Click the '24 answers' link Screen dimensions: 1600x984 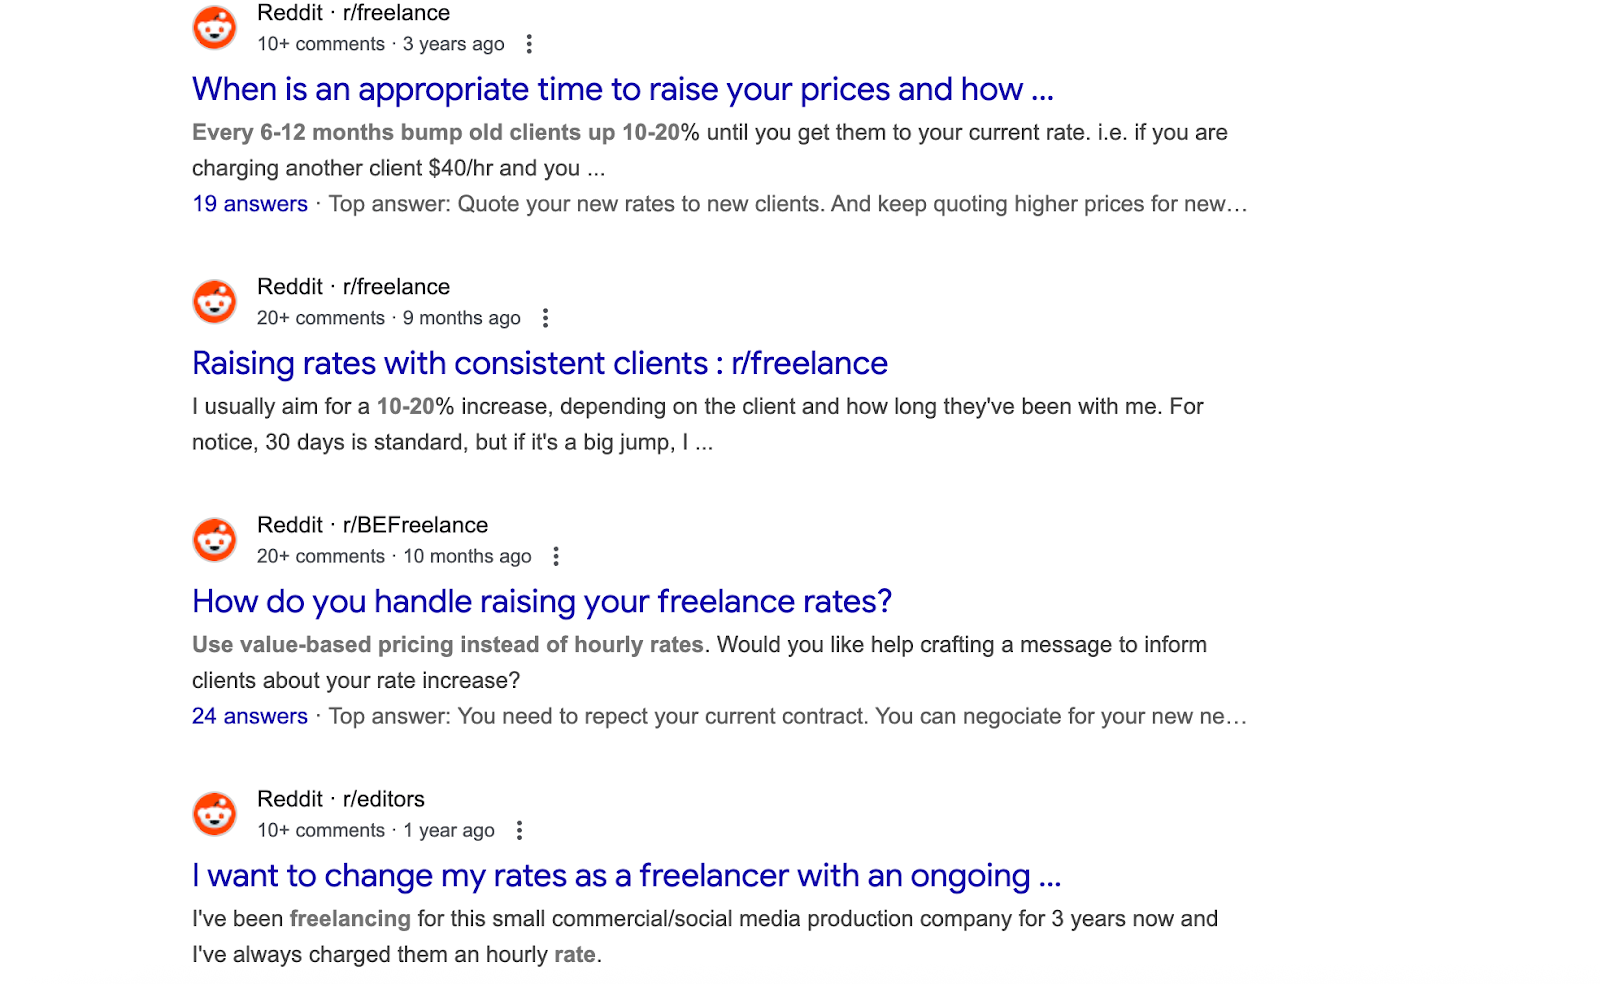point(249,716)
